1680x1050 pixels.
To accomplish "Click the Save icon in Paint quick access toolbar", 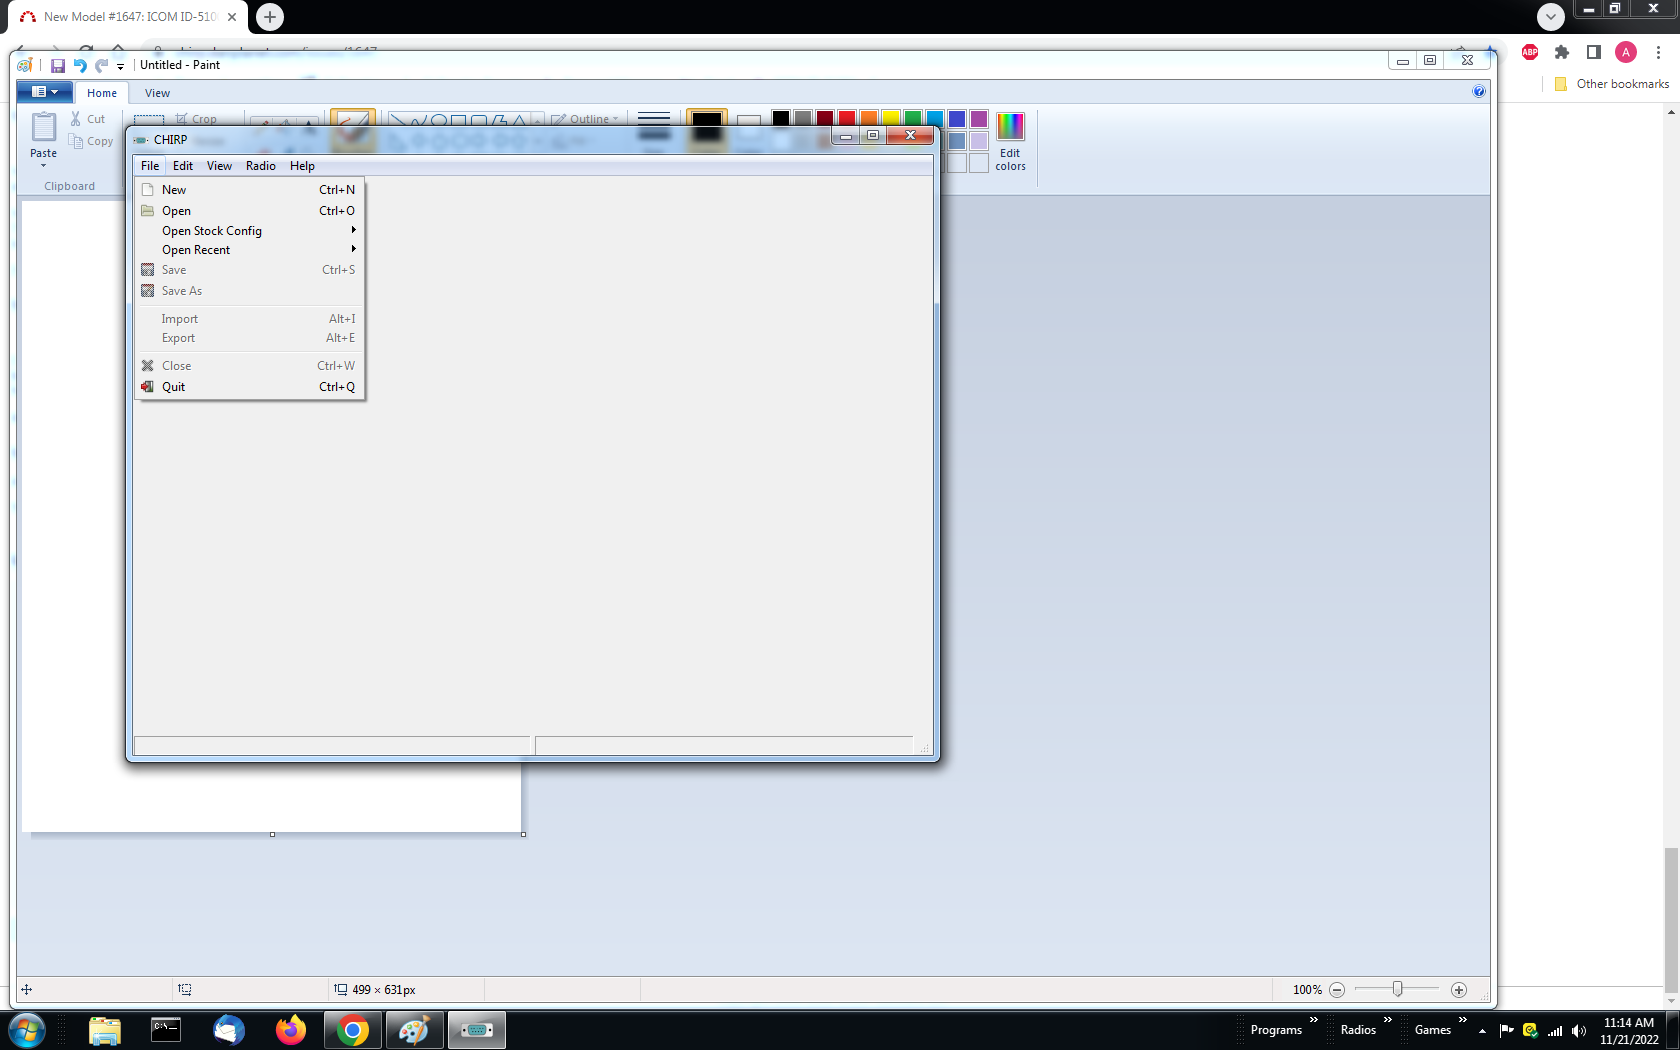I will pyautogui.click(x=58, y=66).
